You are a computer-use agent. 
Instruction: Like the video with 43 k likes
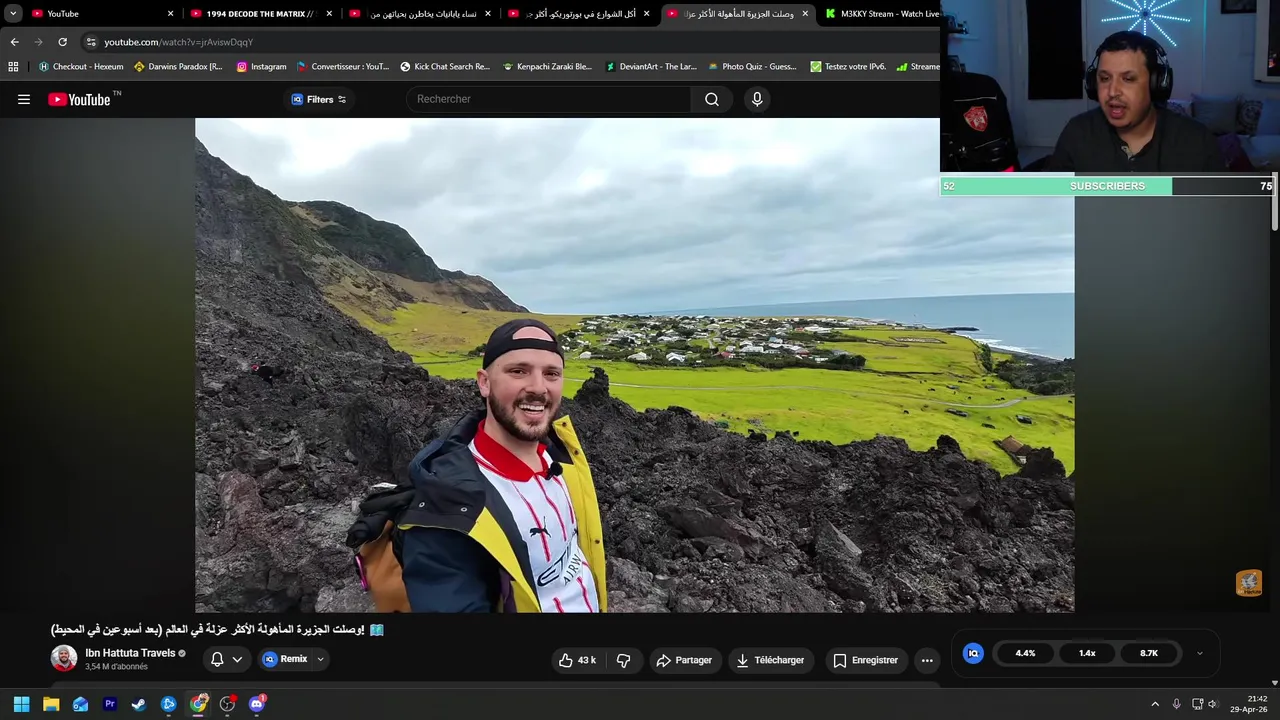point(577,660)
